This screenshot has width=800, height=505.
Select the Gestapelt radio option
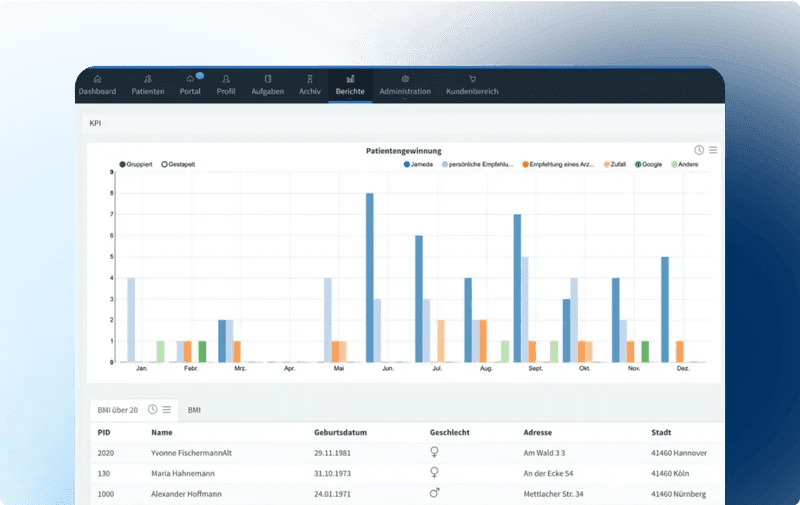165,164
